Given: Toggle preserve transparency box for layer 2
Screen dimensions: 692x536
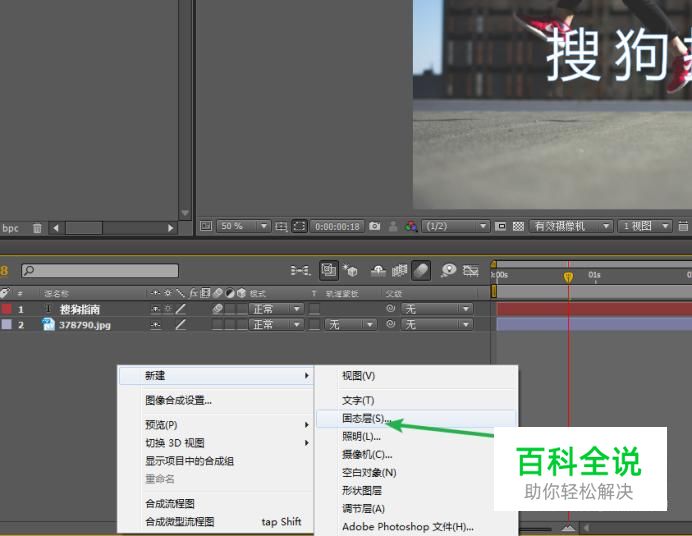Looking at the screenshot, I should (314, 325).
